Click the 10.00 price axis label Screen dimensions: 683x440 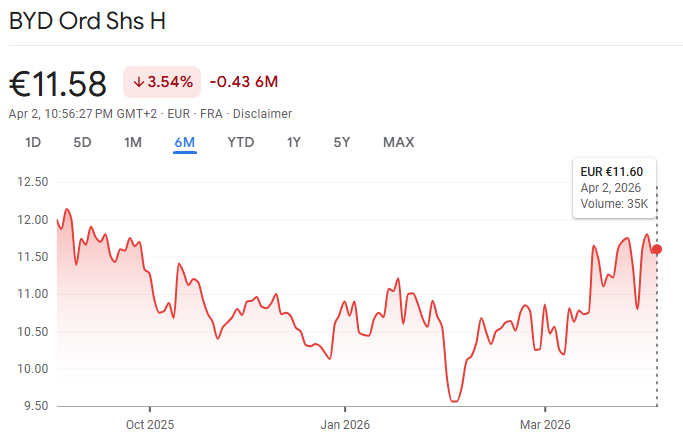pyautogui.click(x=33, y=369)
